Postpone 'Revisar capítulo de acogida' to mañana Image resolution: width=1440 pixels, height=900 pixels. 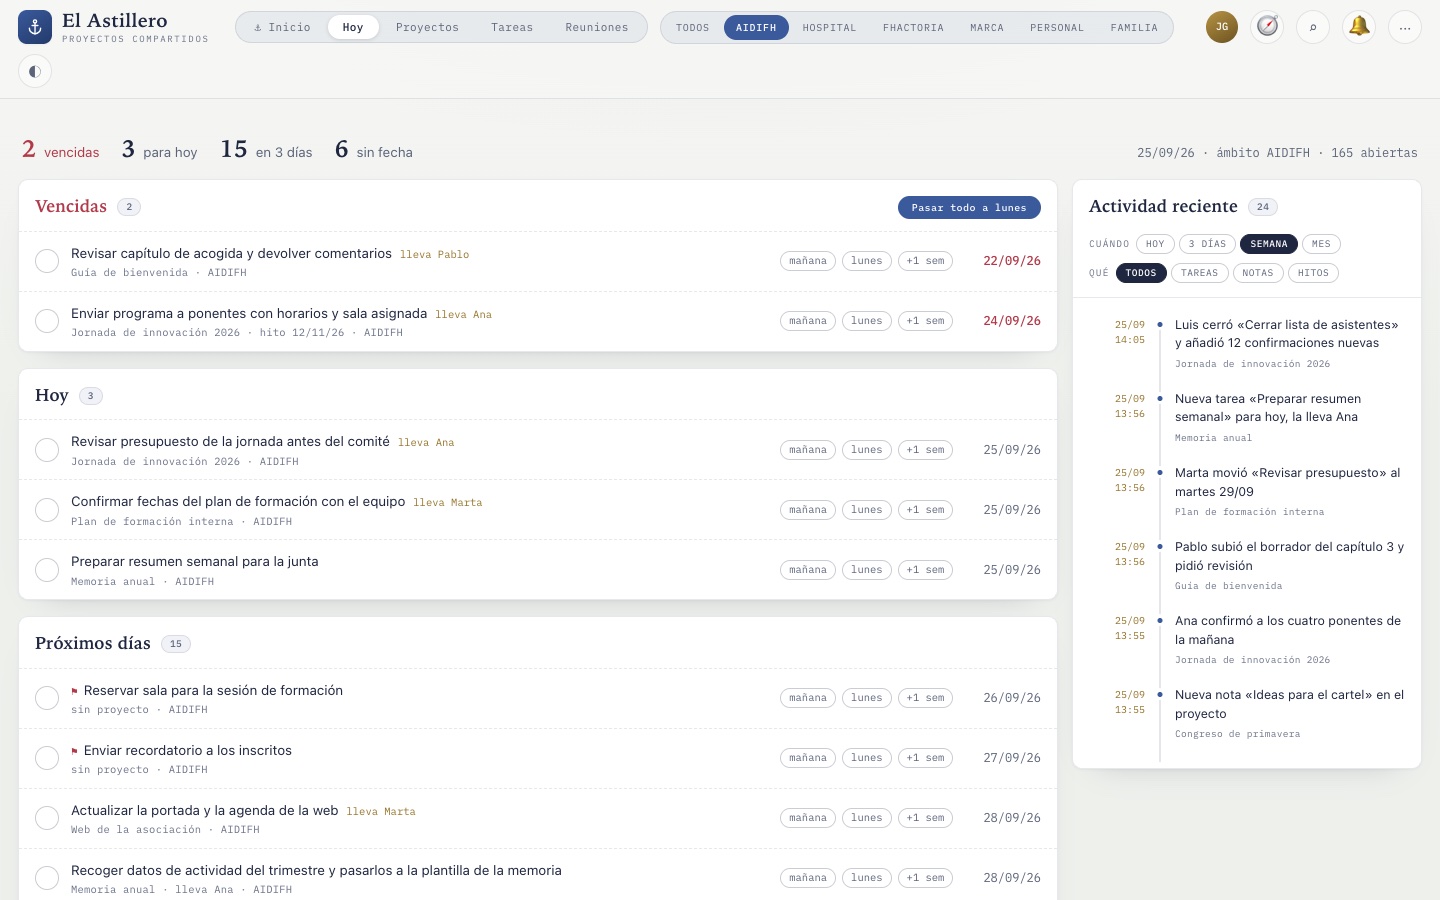(x=808, y=261)
